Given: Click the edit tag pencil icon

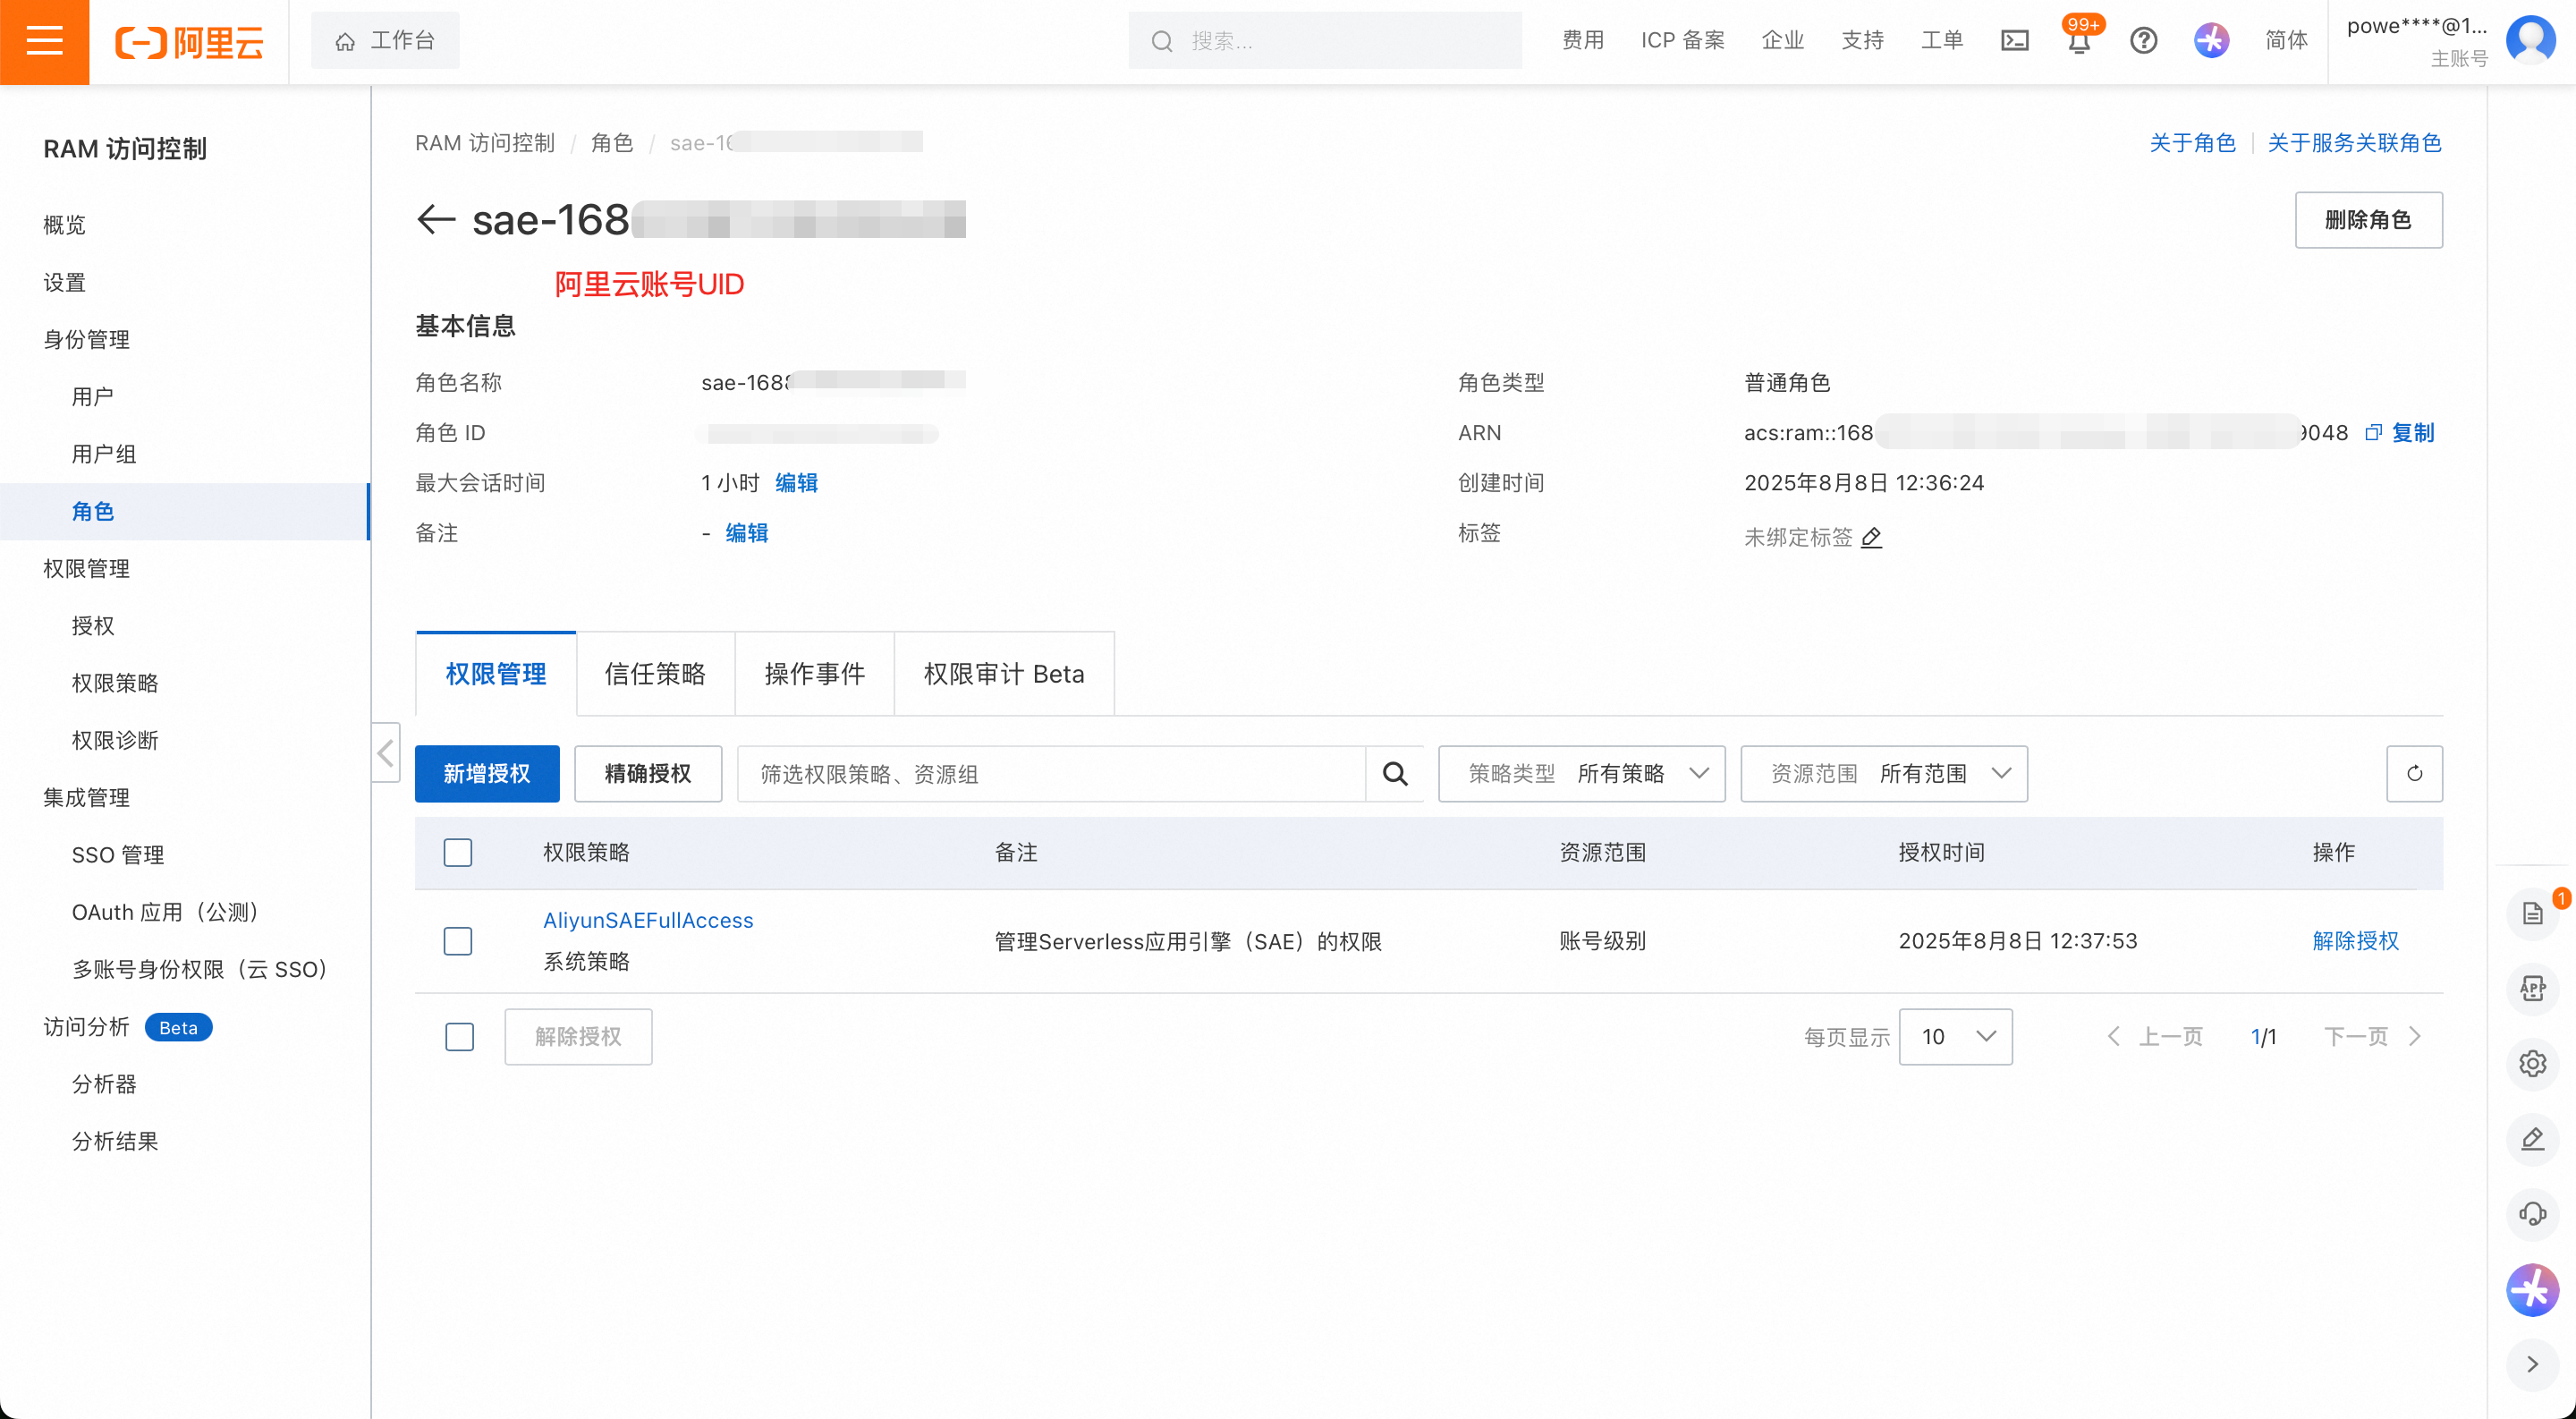Looking at the screenshot, I should (x=1871, y=538).
